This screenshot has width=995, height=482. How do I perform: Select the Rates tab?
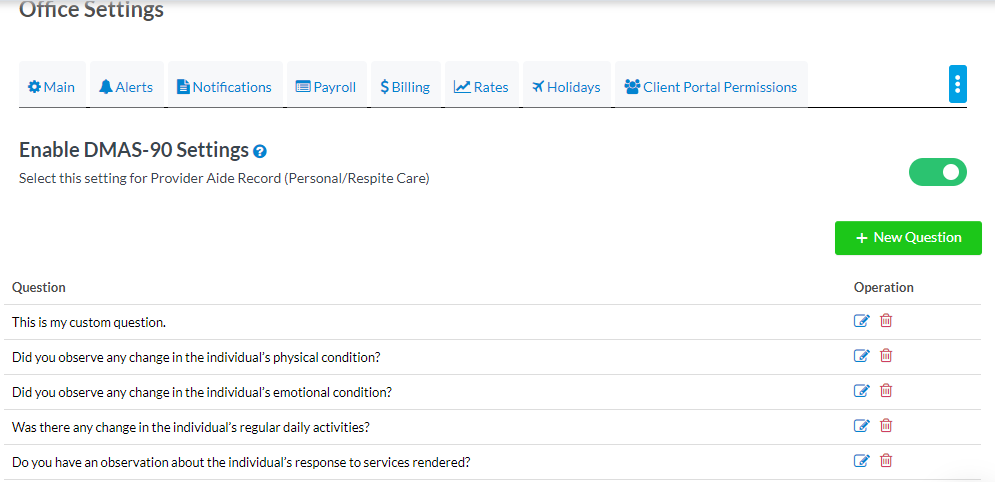(x=481, y=87)
